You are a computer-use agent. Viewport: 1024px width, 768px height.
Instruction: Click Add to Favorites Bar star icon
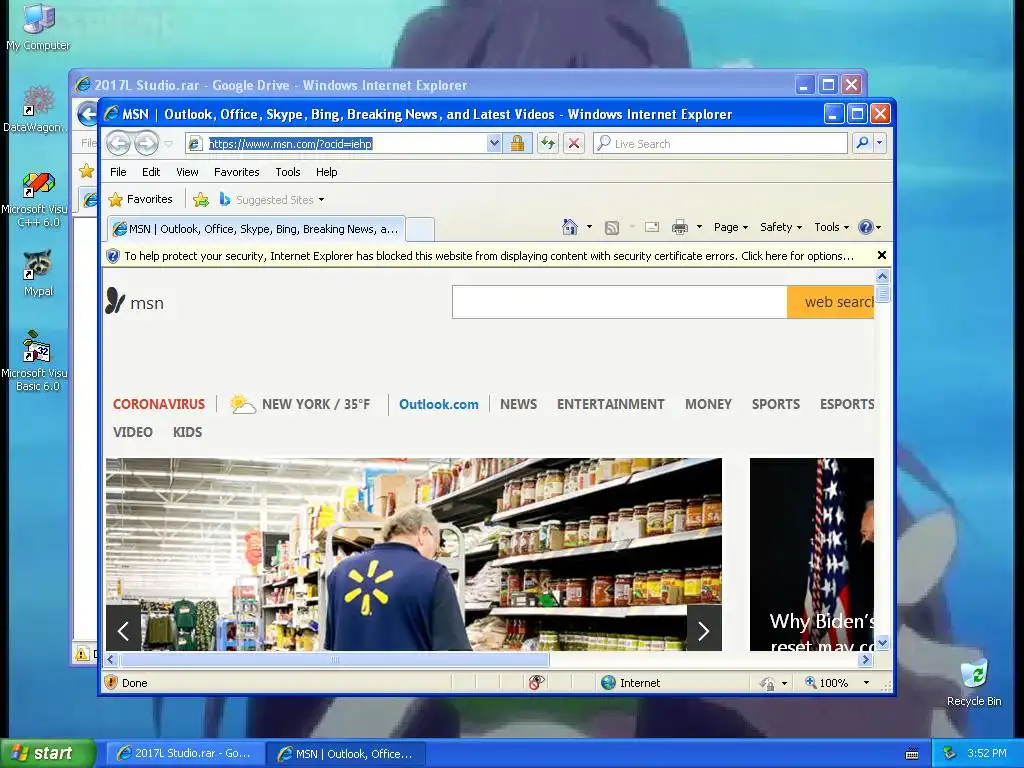[x=201, y=200]
